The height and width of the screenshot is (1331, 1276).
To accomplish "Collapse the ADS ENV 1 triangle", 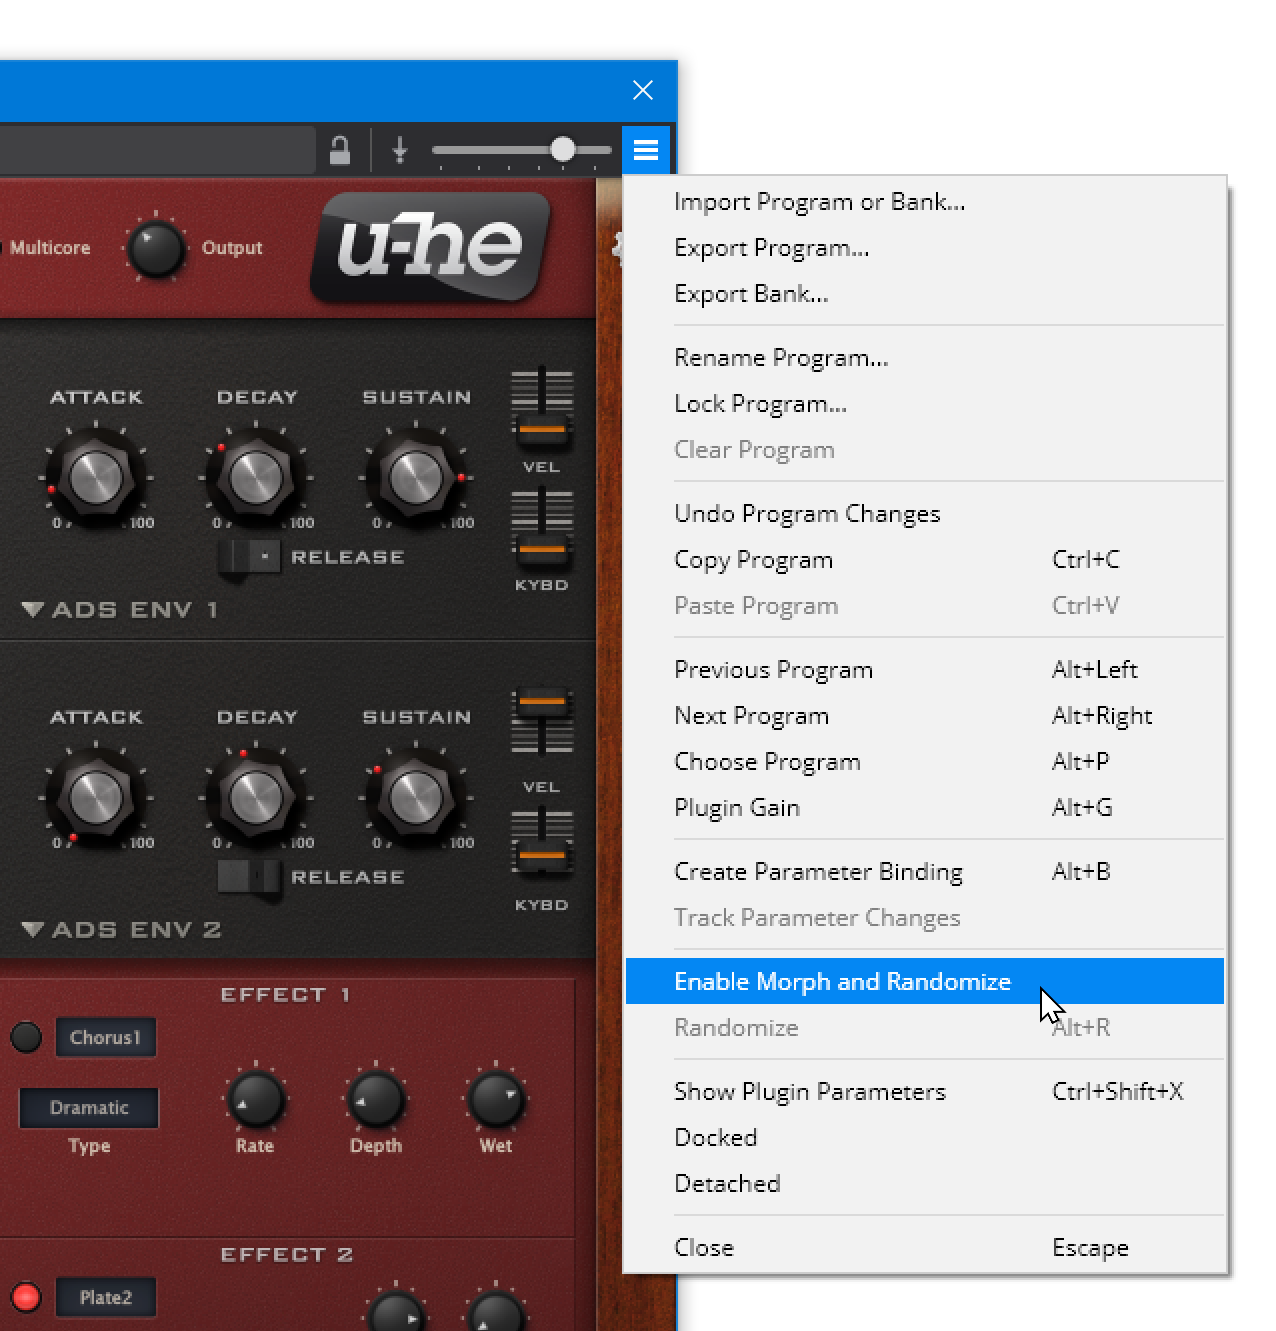I will pos(32,609).
